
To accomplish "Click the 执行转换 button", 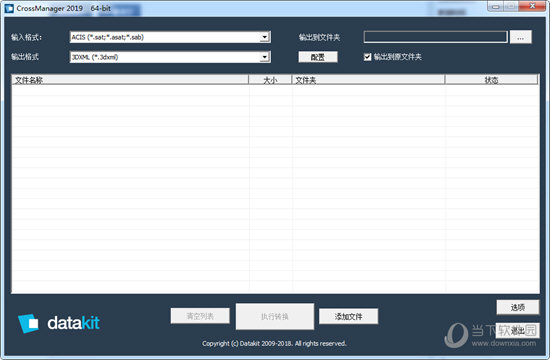I will [275, 316].
